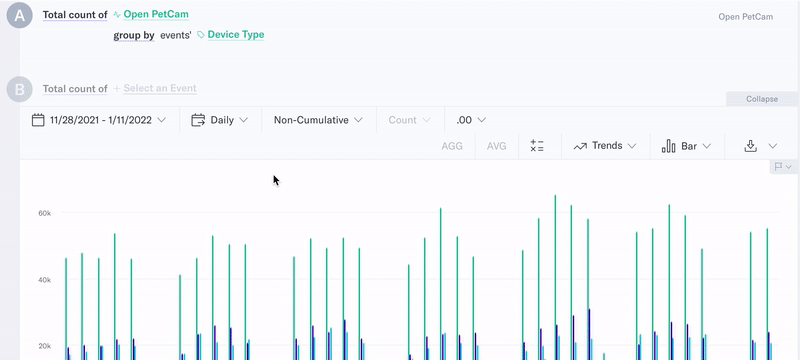Viewport: 800px width, 360px height.
Task: Click the tallest green bar above 60k
Action: click(x=555, y=277)
